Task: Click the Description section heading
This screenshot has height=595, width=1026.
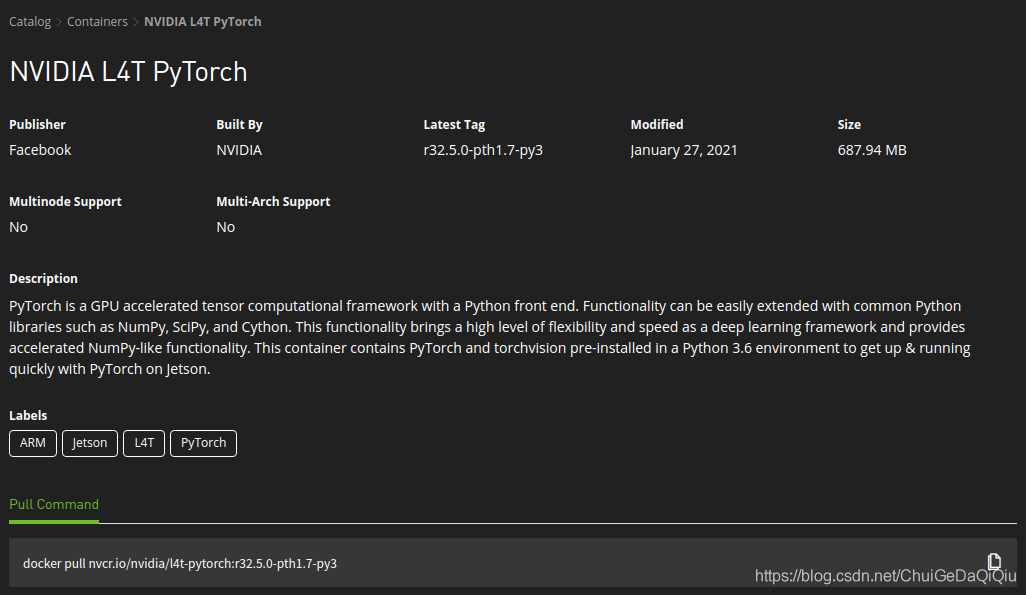Action: pyautogui.click(x=43, y=277)
